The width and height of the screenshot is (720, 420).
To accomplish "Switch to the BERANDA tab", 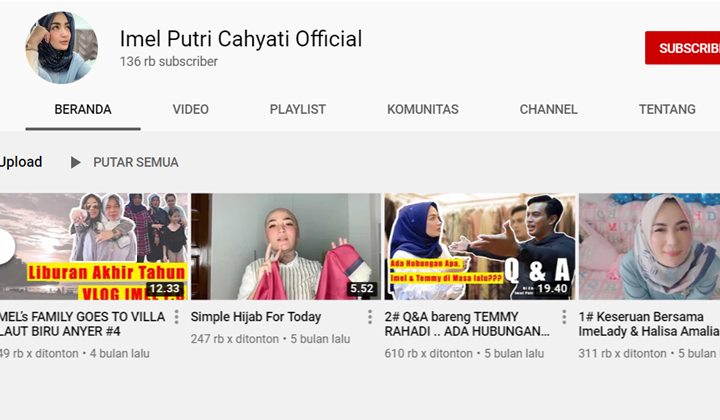I will [83, 109].
